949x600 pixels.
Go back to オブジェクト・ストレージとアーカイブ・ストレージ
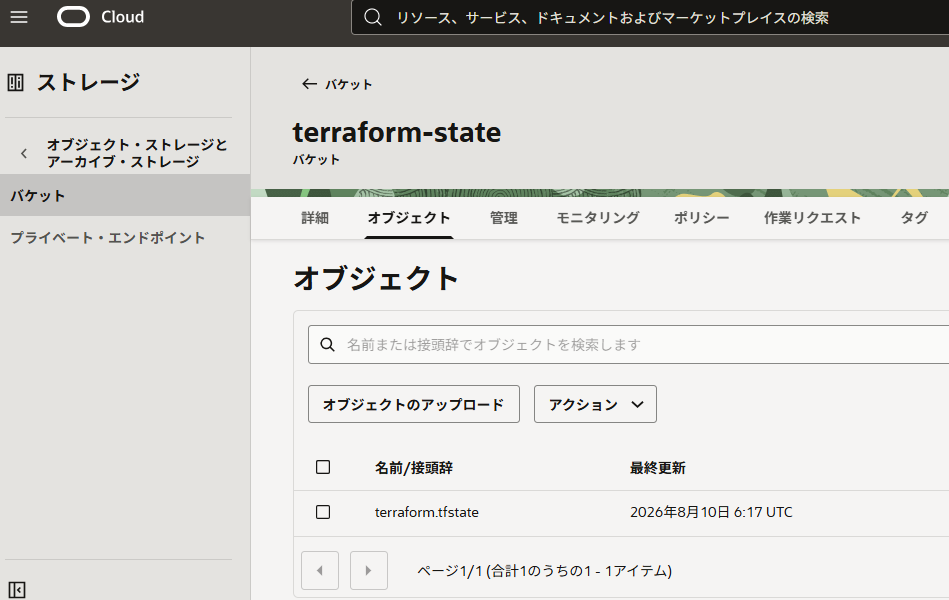137,153
